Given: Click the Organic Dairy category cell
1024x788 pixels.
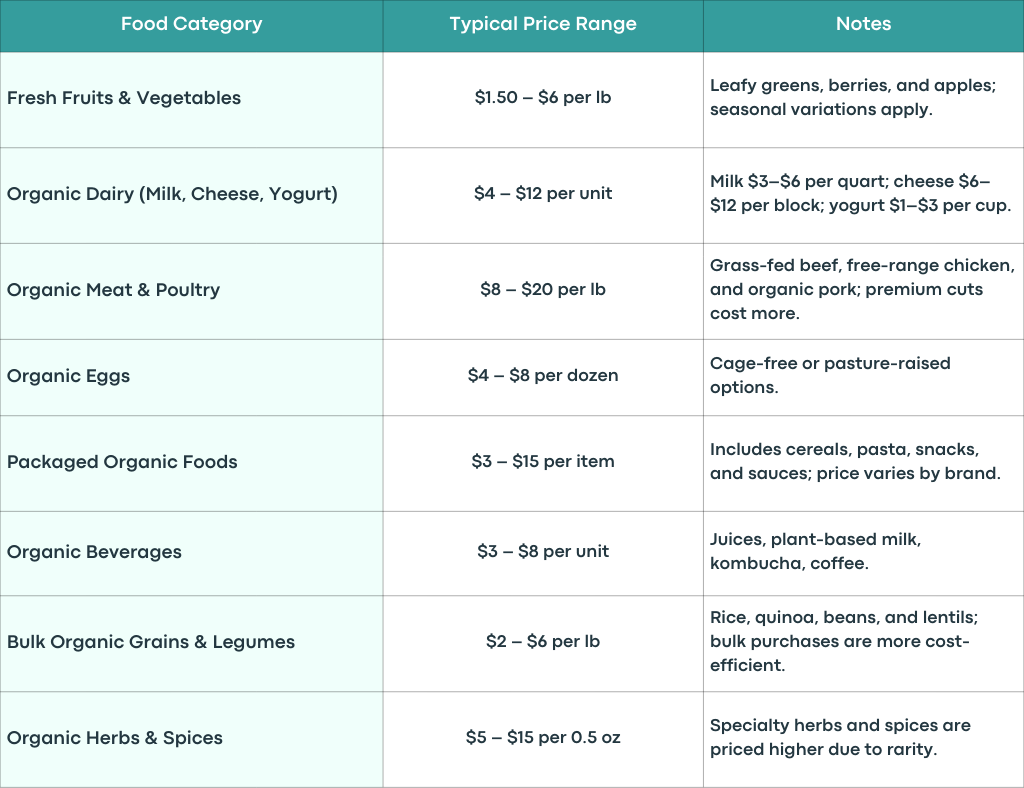Looking at the screenshot, I should point(191,196).
